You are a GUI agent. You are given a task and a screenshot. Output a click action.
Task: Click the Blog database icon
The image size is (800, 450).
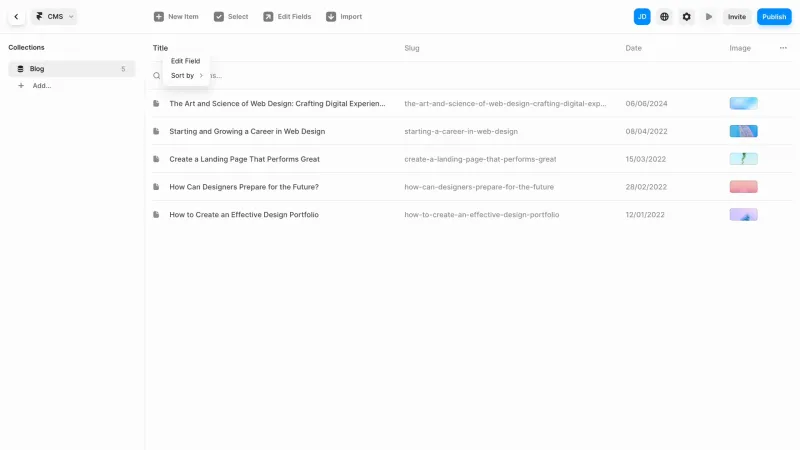20,69
